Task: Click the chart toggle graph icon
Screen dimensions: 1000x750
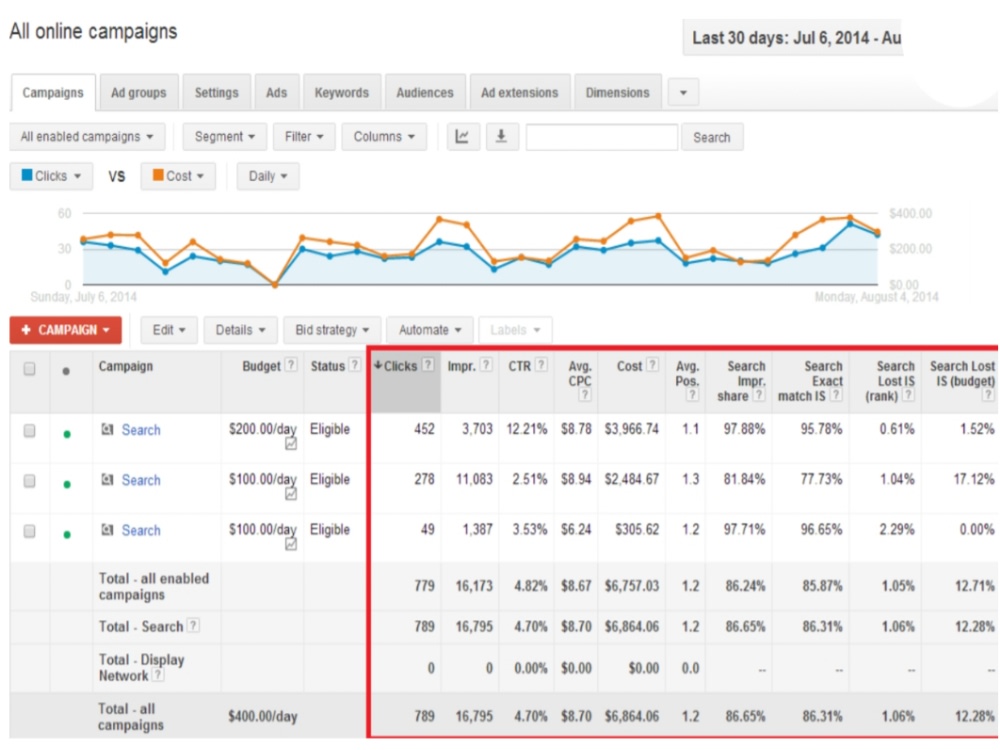Action: coord(462,136)
